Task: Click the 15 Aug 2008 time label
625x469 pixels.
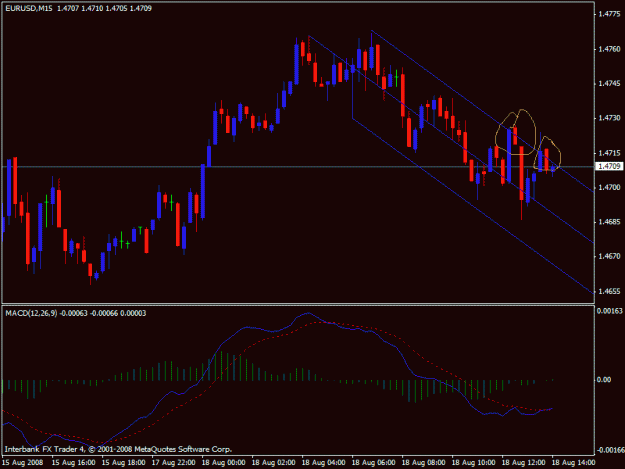Action: (x=22, y=463)
